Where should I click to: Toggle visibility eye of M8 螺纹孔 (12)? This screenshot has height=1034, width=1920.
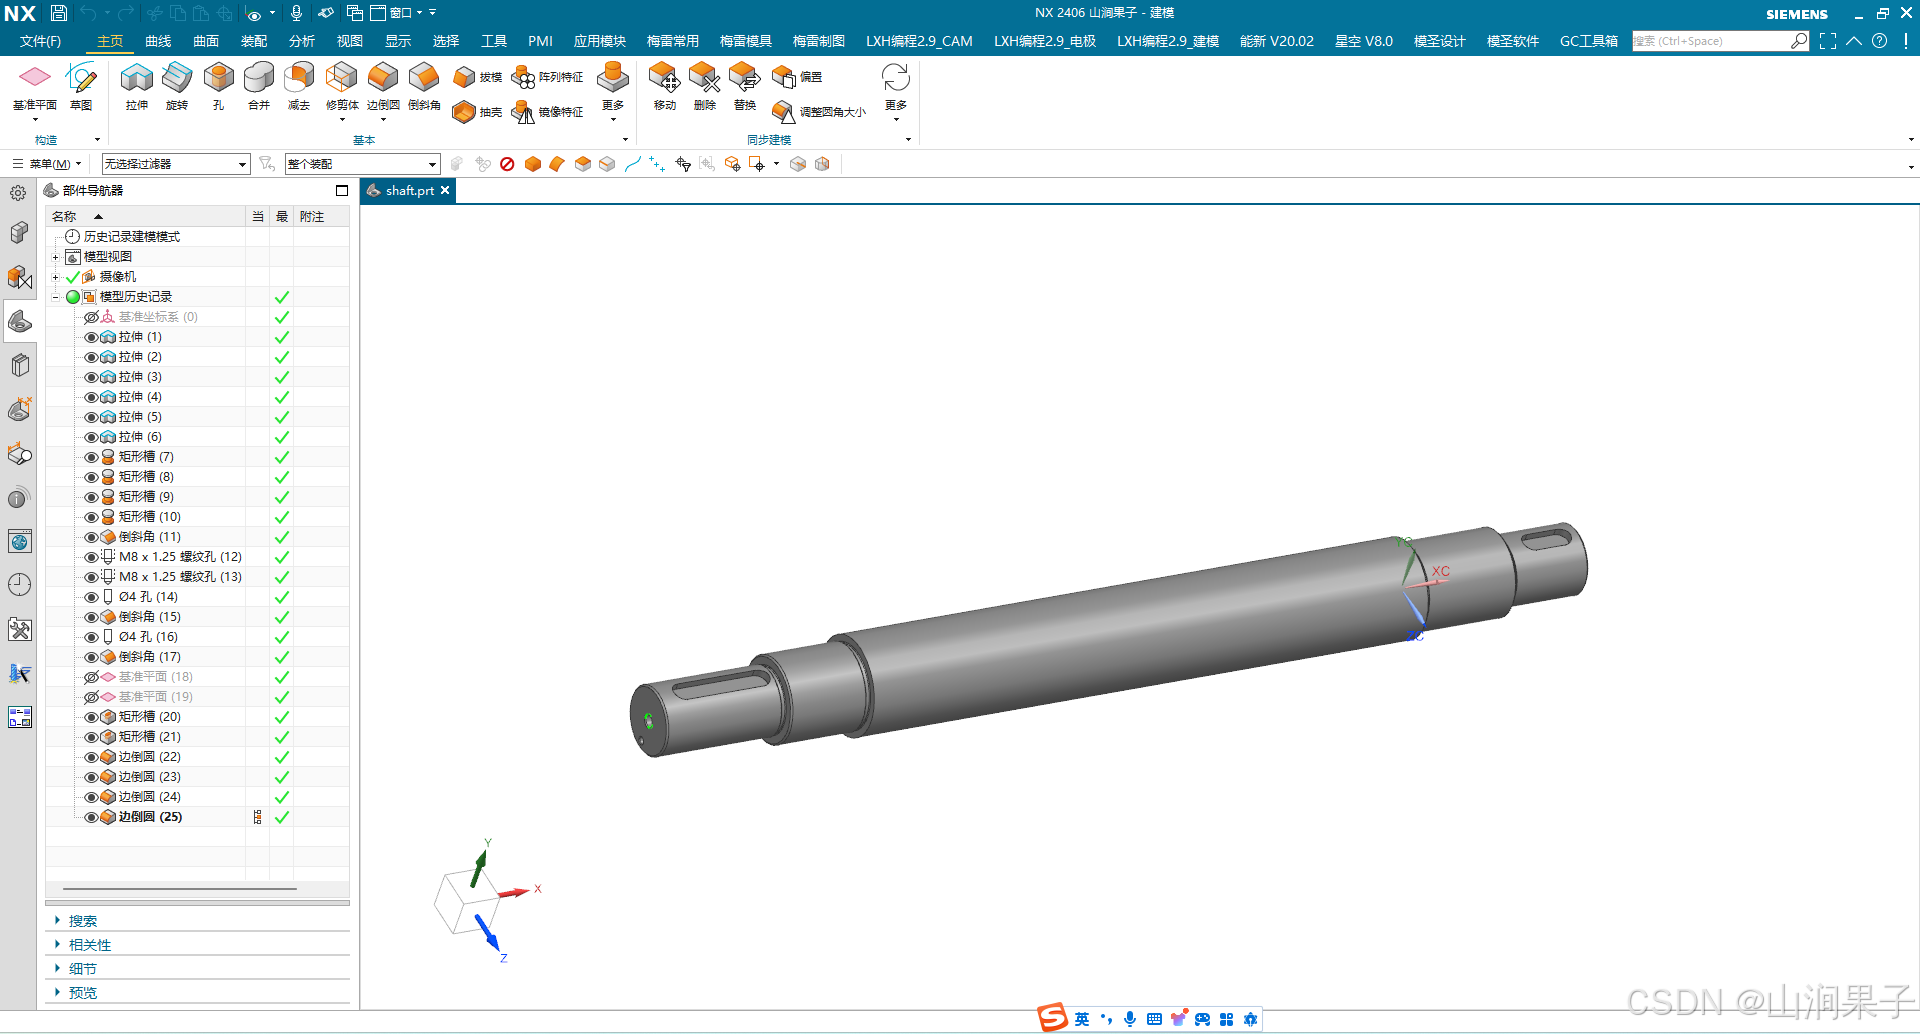[91, 557]
